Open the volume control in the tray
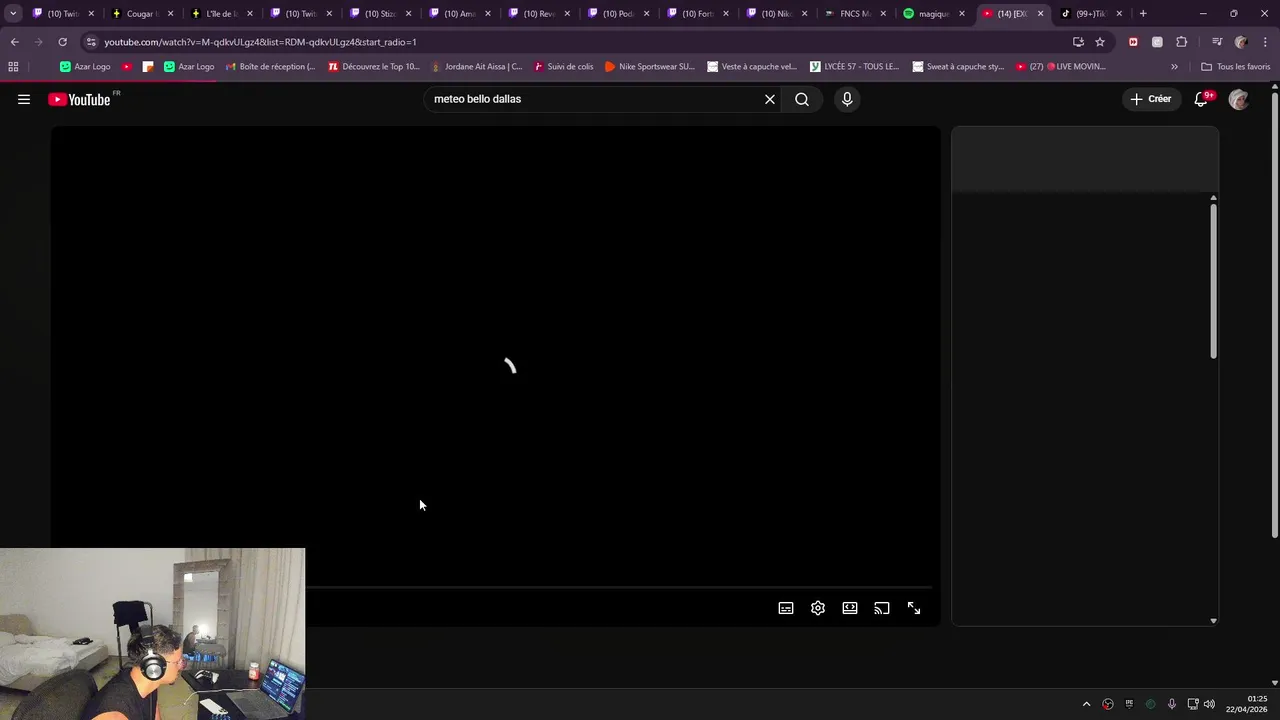This screenshot has height=720, width=1280. pos(1209,704)
